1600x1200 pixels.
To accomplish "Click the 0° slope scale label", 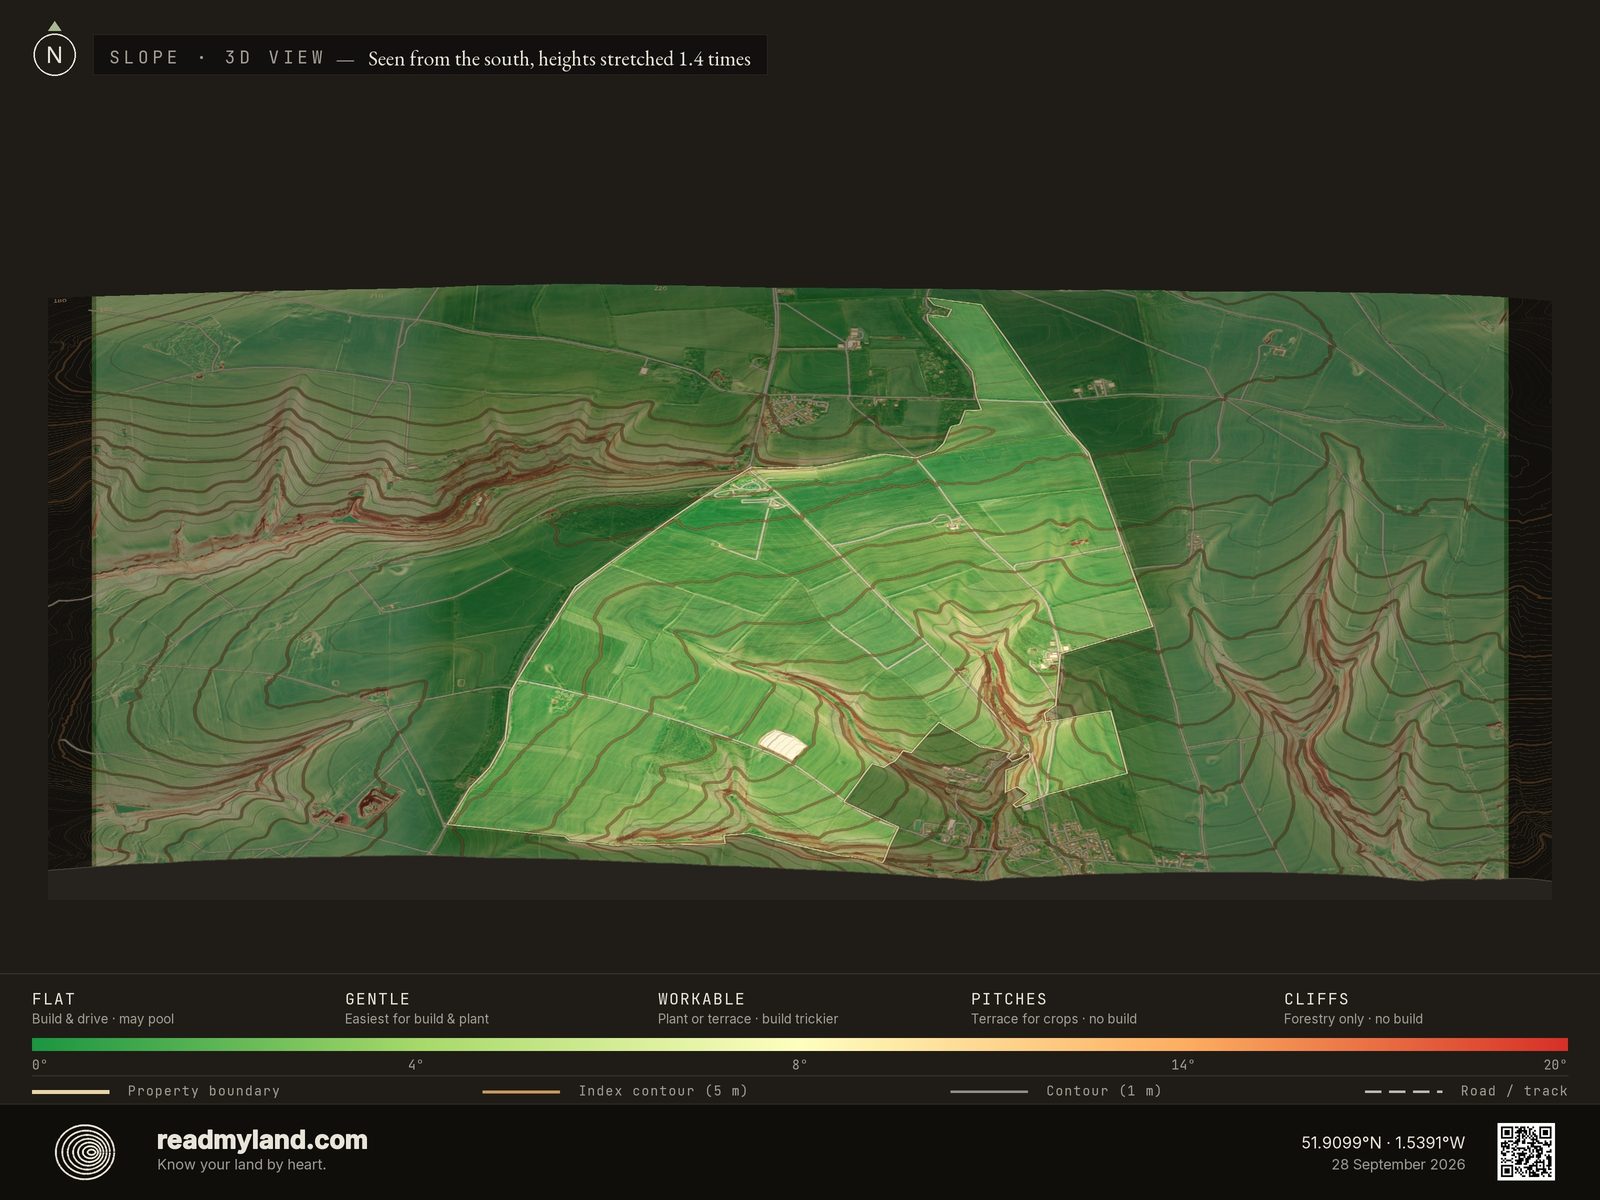I will (x=40, y=1065).
